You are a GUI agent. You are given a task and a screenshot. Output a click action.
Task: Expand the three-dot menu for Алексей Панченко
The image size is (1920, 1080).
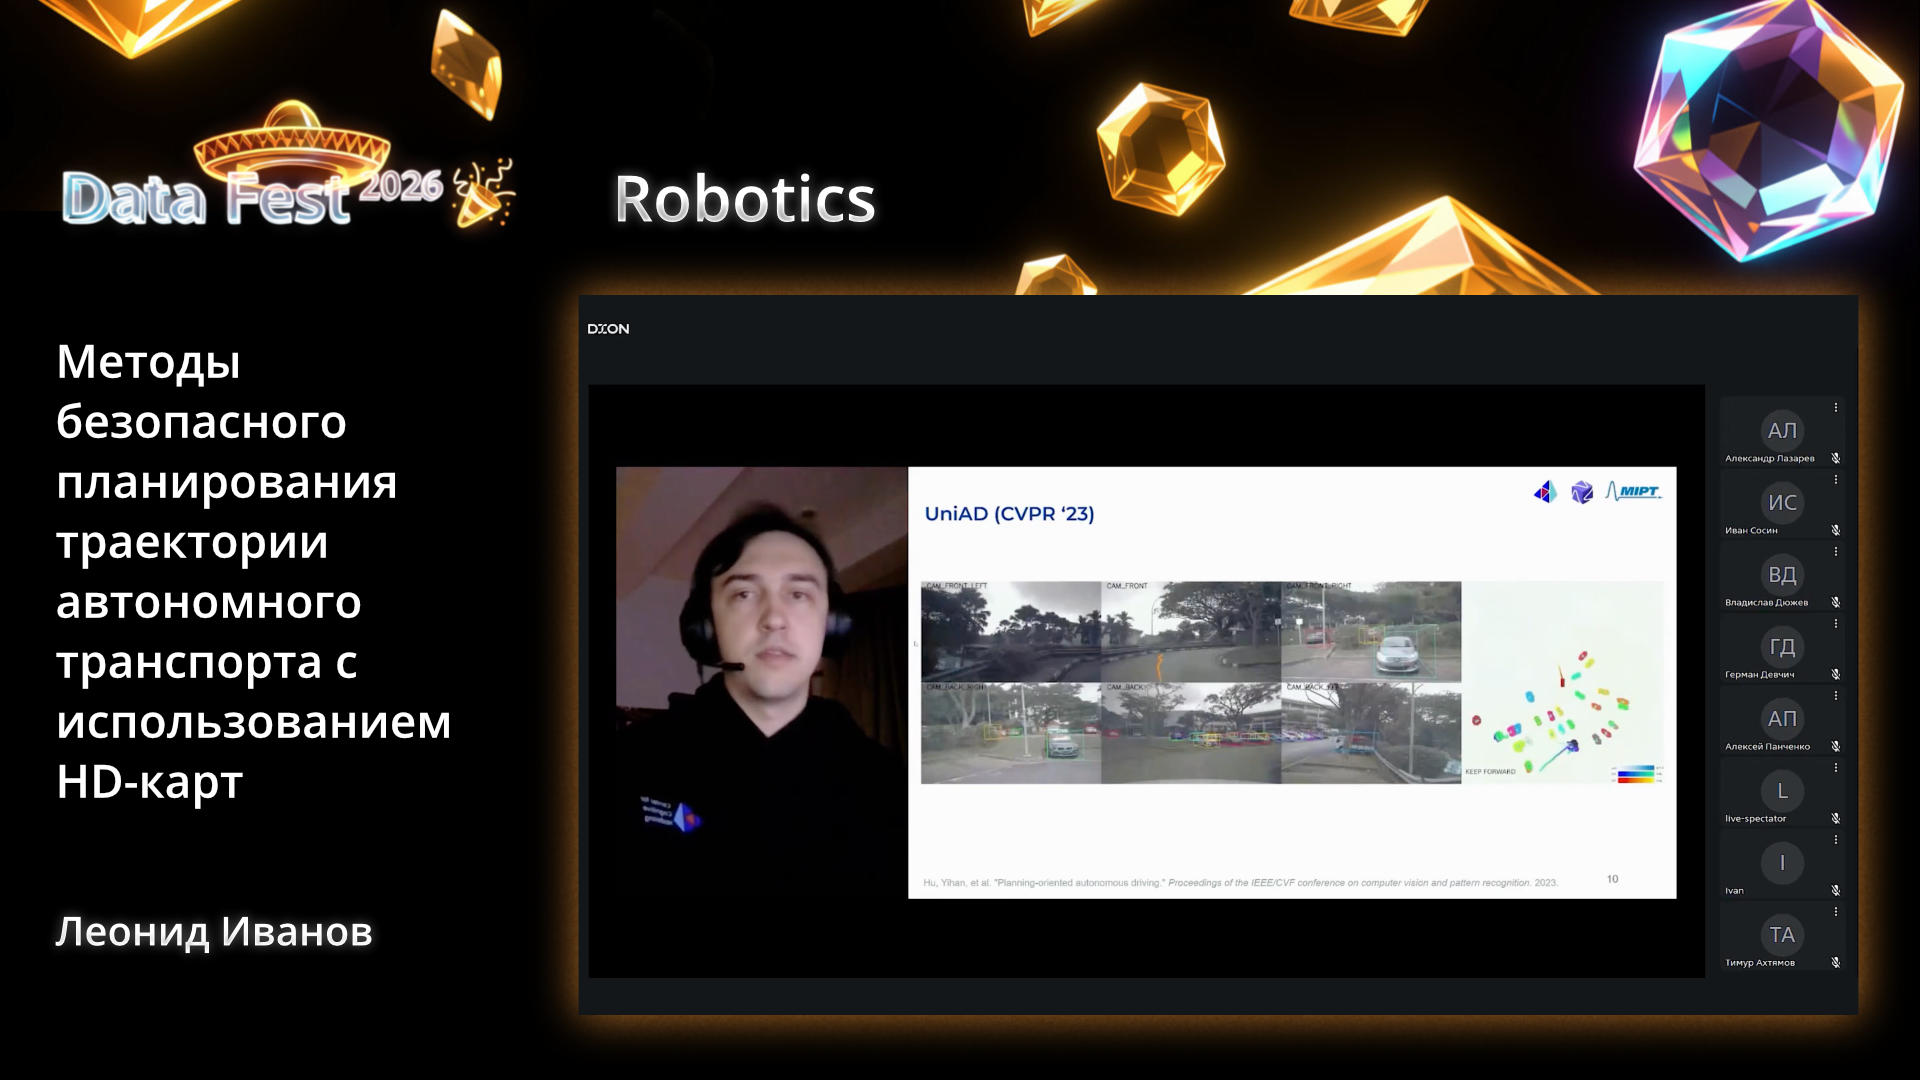coord(1836,695)
